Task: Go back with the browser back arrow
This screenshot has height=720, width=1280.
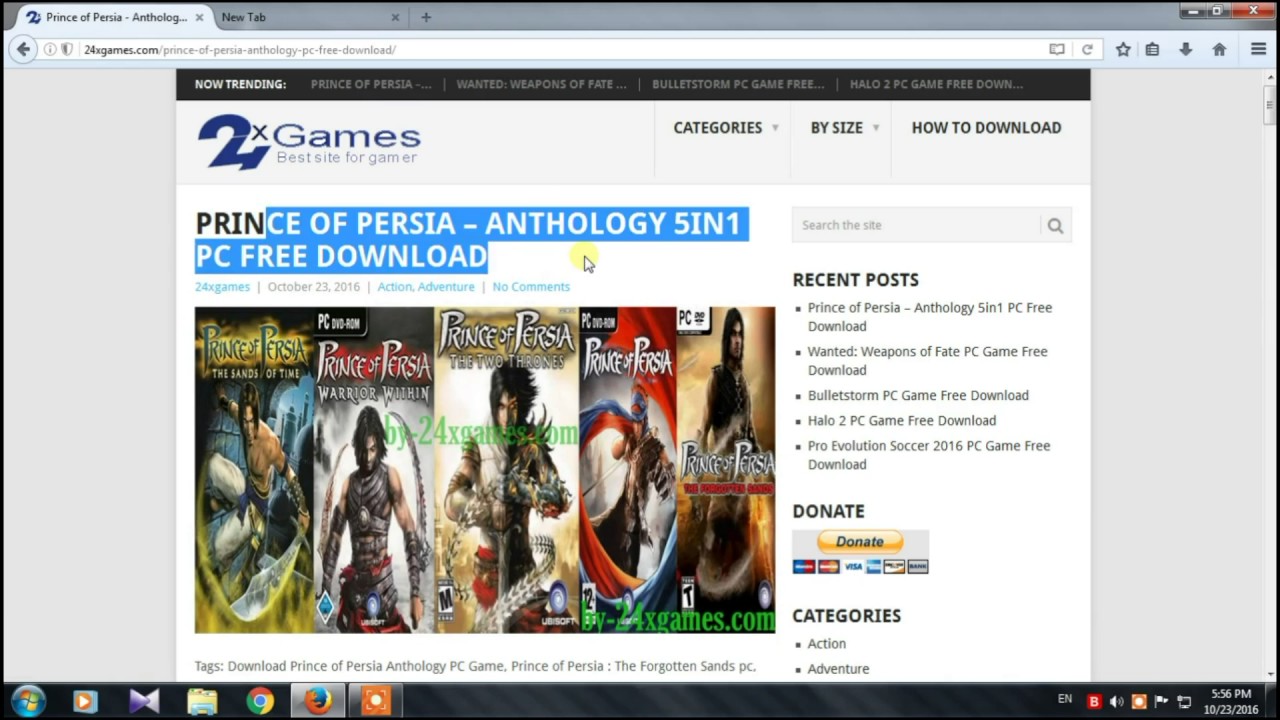Action: point(23,49)
